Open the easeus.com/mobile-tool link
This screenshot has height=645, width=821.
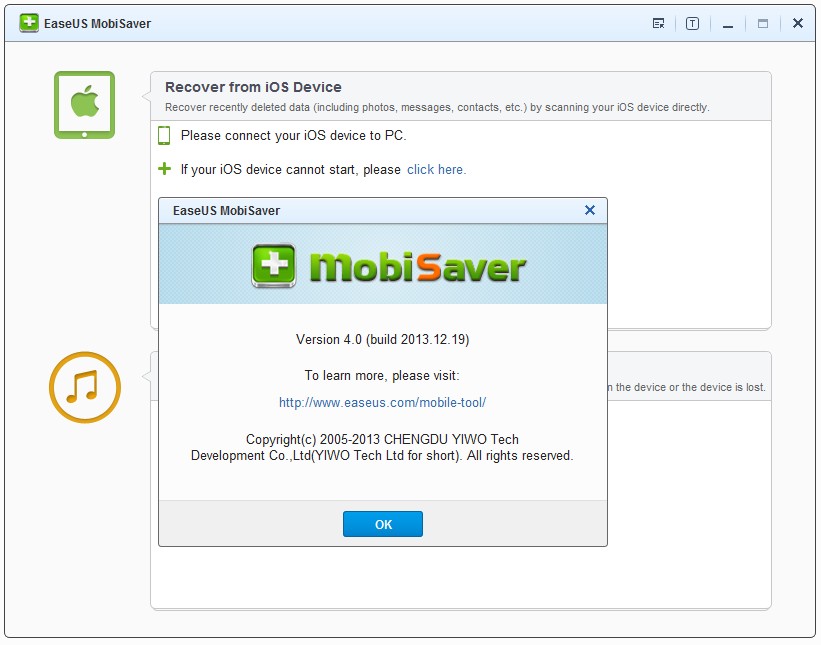(x=382, y=403)
